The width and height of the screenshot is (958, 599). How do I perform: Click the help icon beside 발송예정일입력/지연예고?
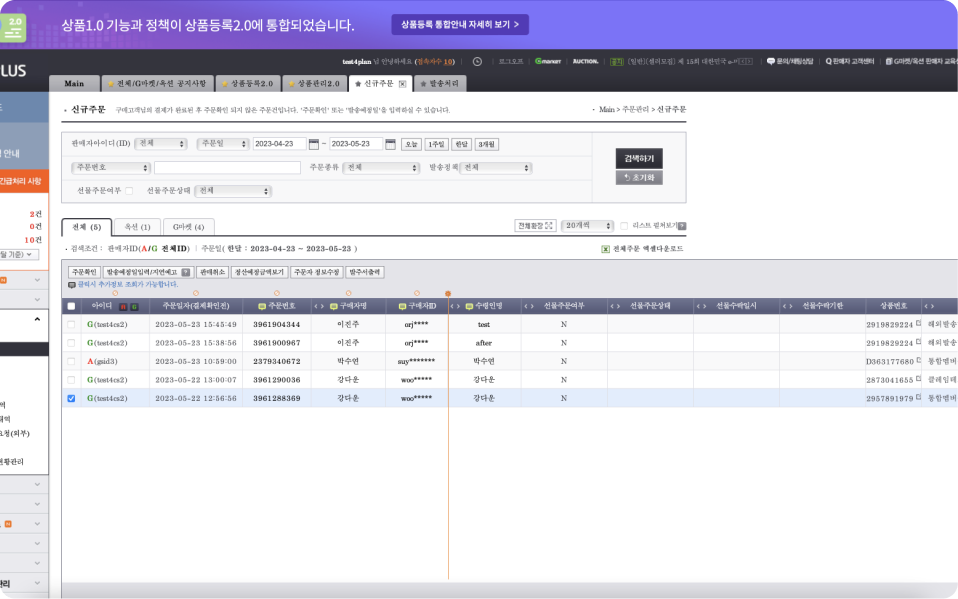tap(186, 272)
